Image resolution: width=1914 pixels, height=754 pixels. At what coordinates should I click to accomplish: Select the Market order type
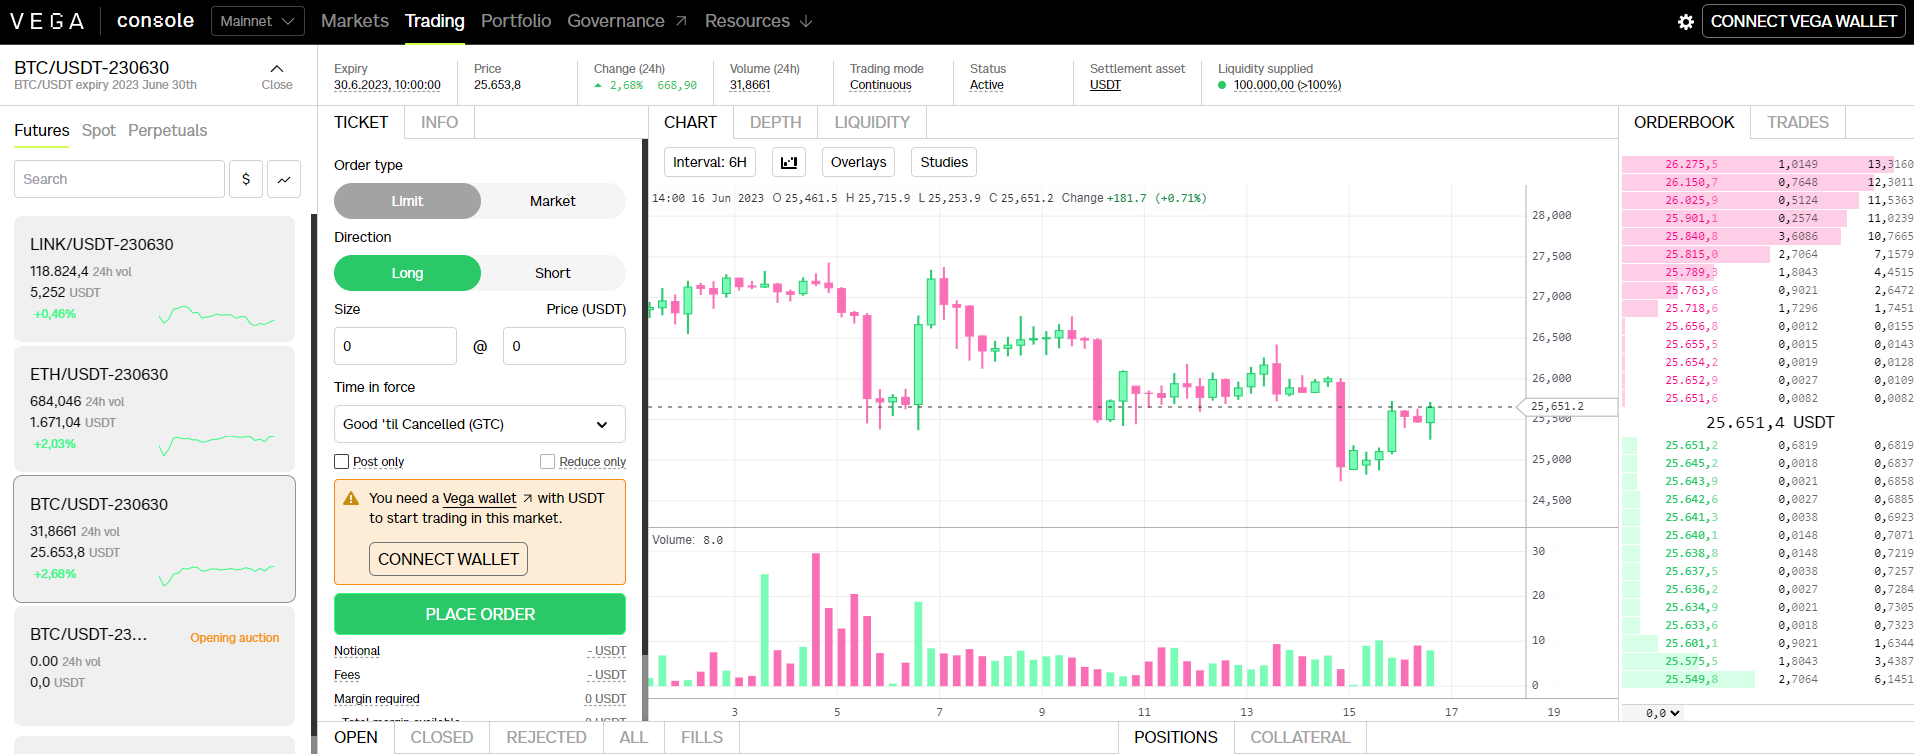(552, 201)
